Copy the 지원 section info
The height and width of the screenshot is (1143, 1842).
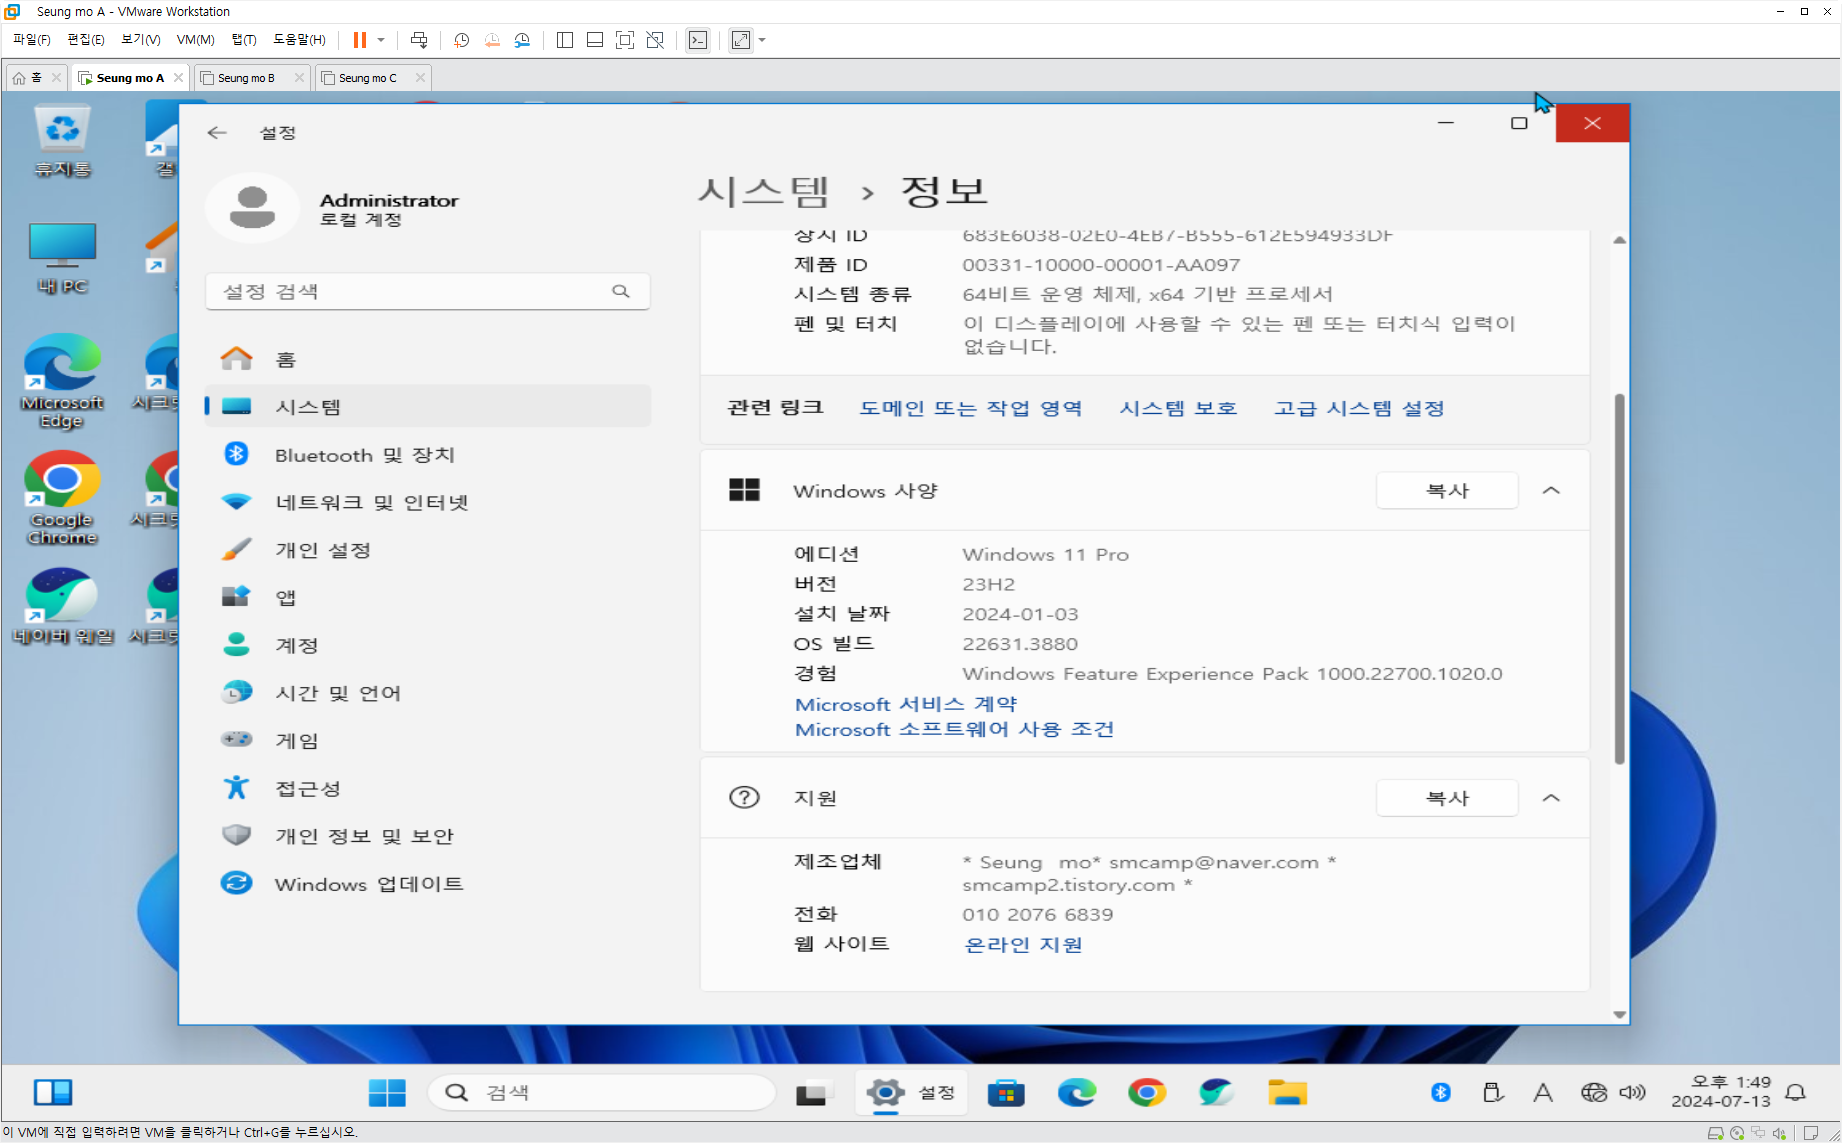tap(1447, 798)
